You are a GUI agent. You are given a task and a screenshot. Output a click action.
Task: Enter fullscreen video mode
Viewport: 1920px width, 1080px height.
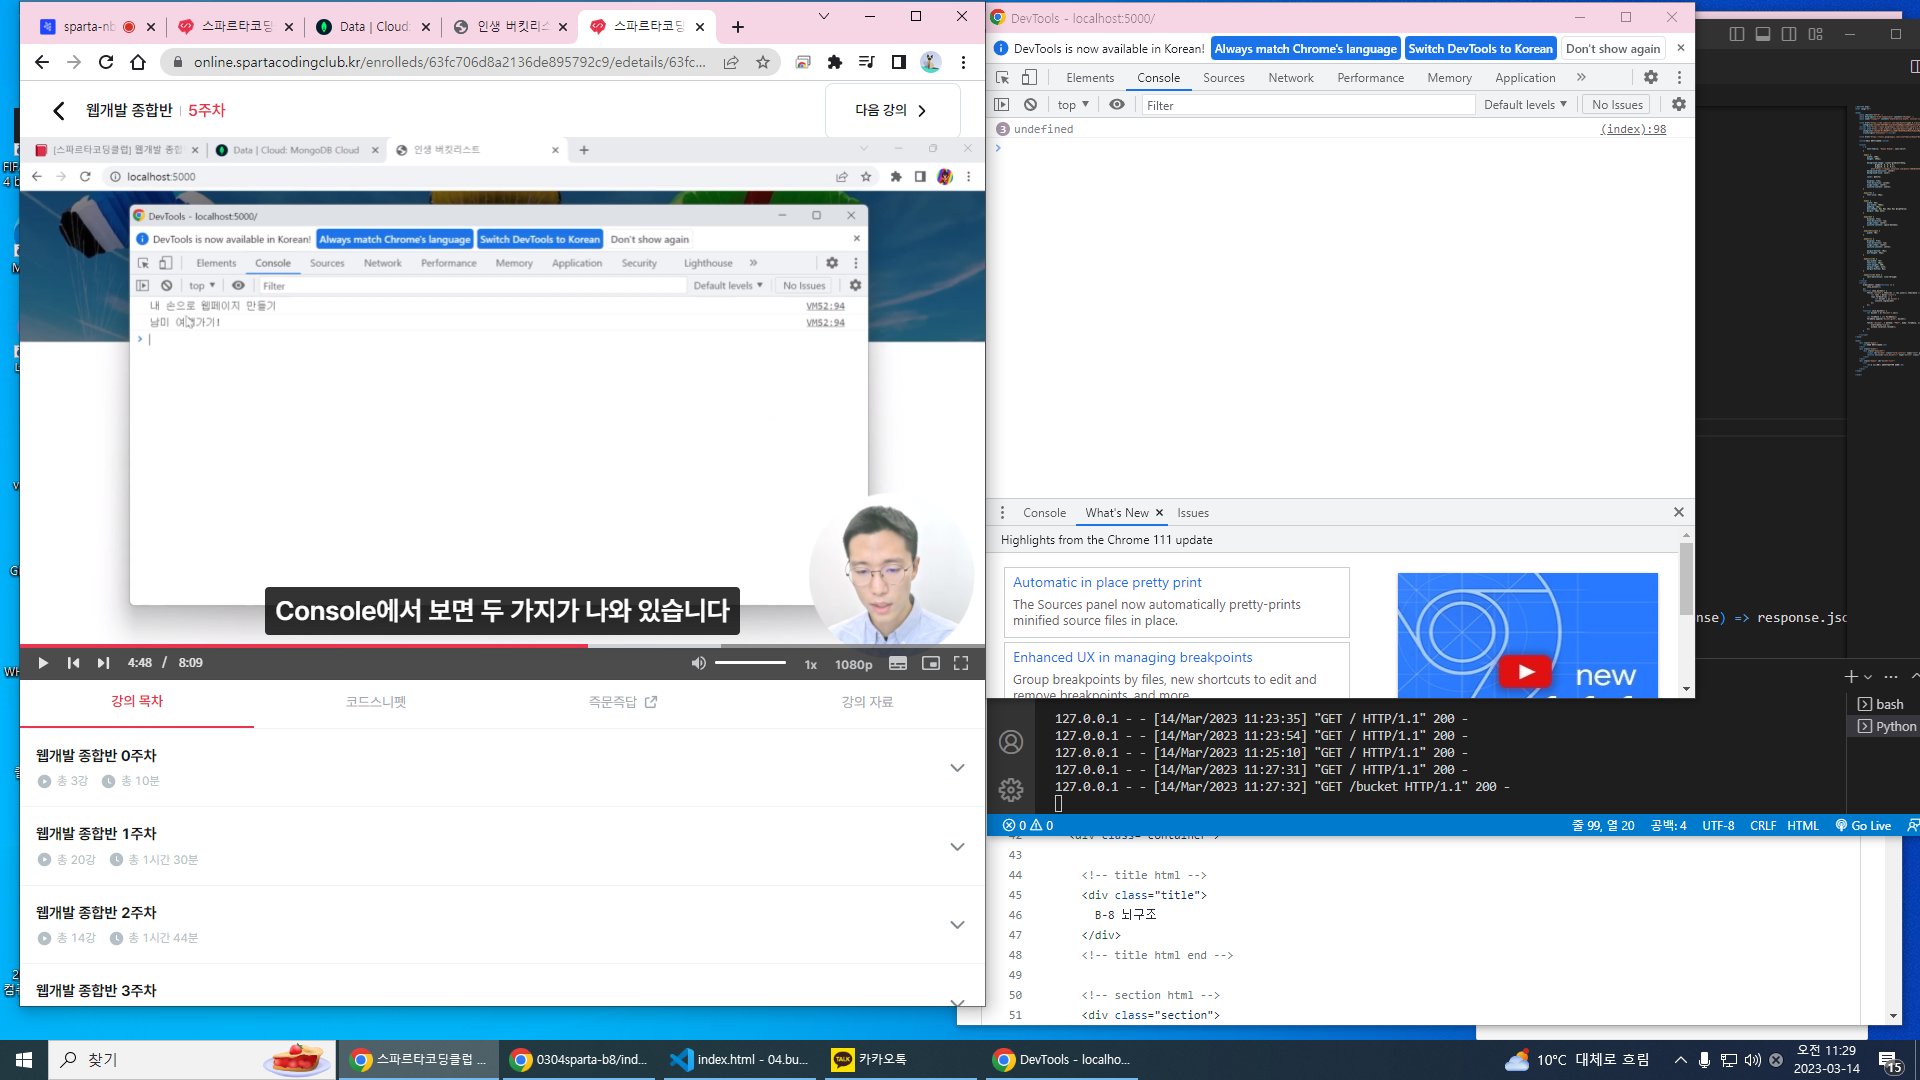click(x=961, y=663)
